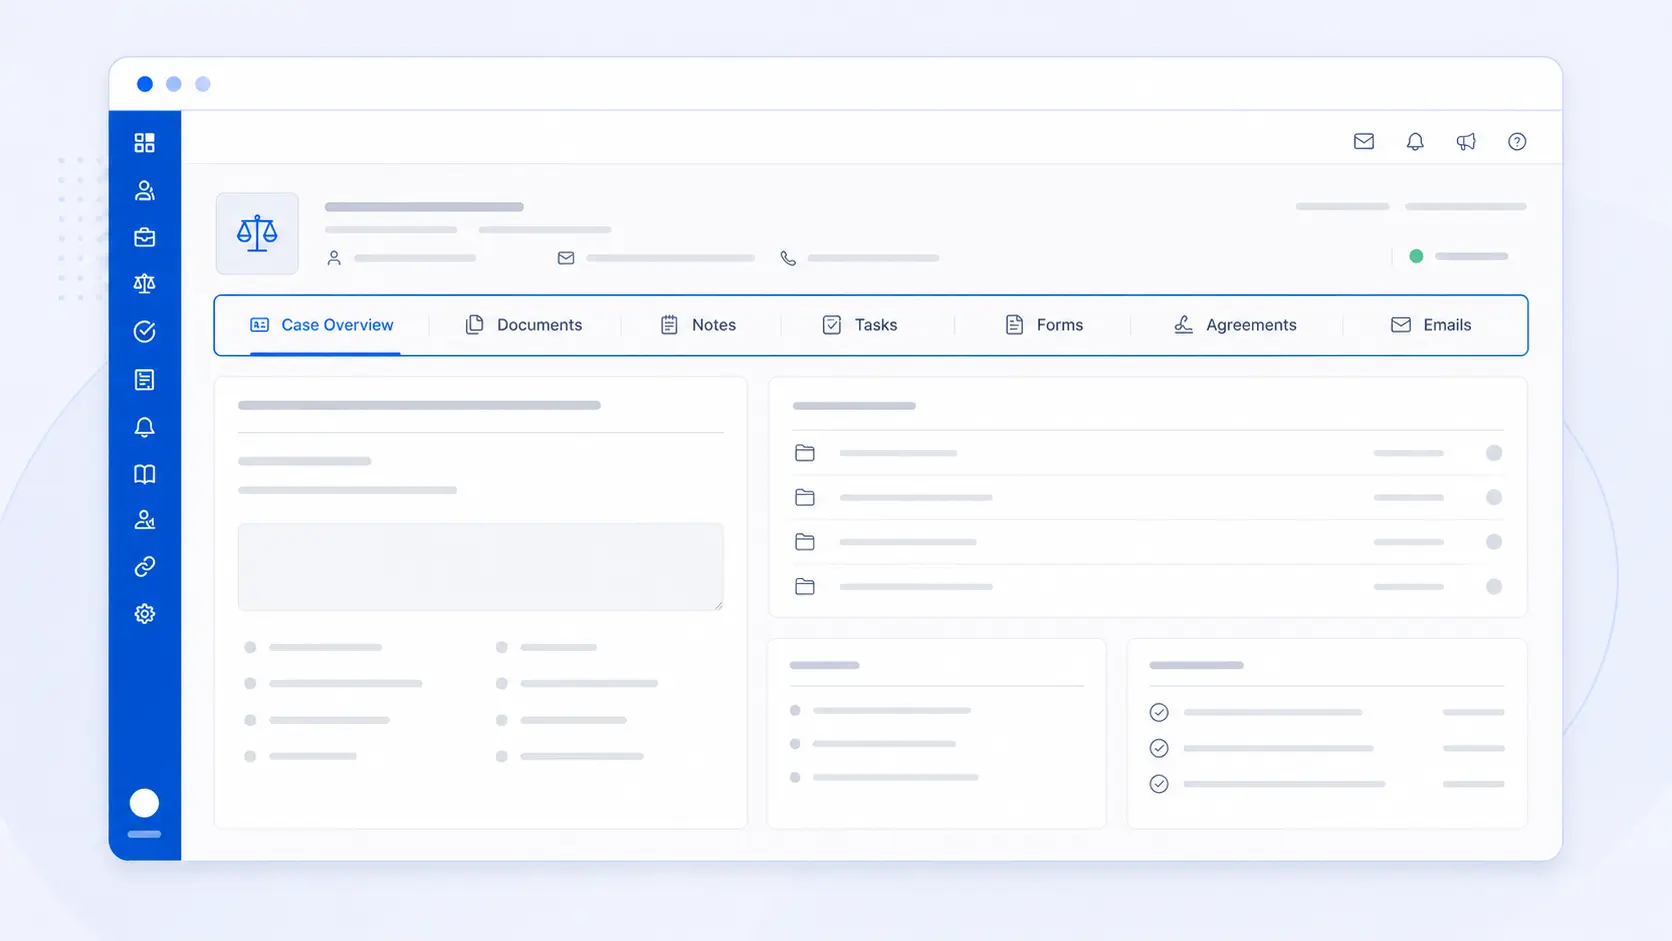Image resolution: width=1672 pixels, height=941 pixels.
Task: Click the green status dot indicator
Action: 1416,256
